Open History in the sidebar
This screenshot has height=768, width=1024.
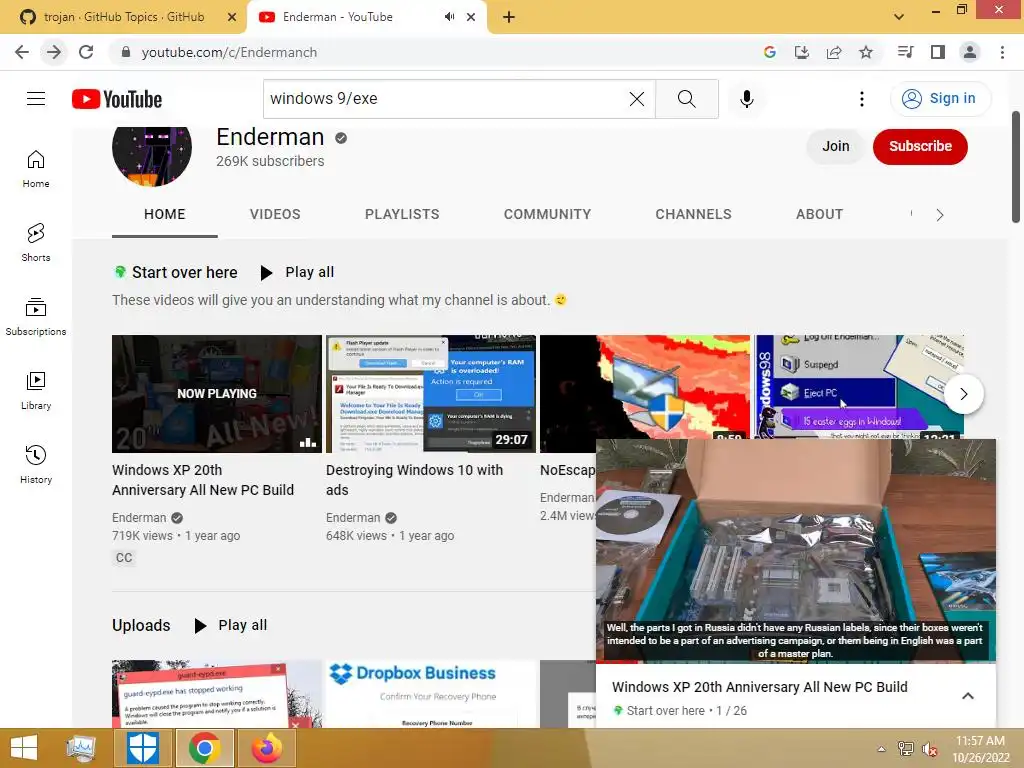point(36,464)
